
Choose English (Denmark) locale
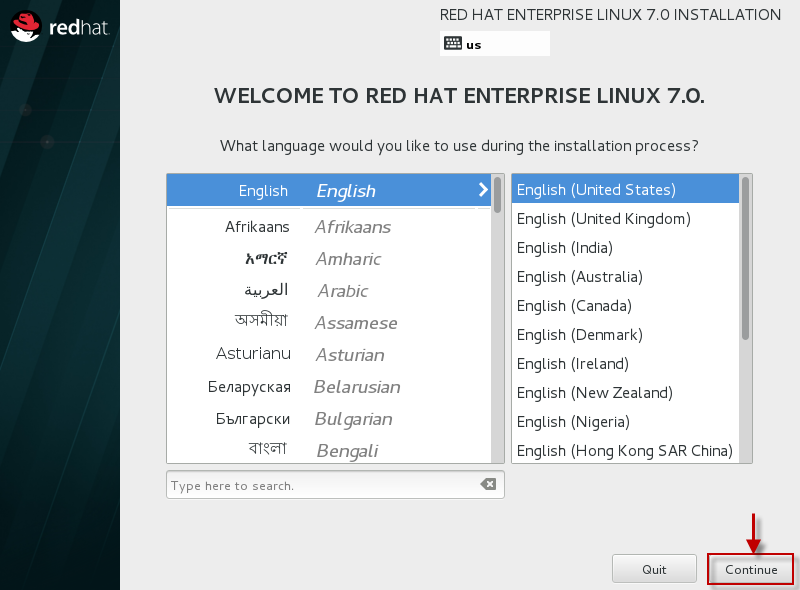(625, 335)
